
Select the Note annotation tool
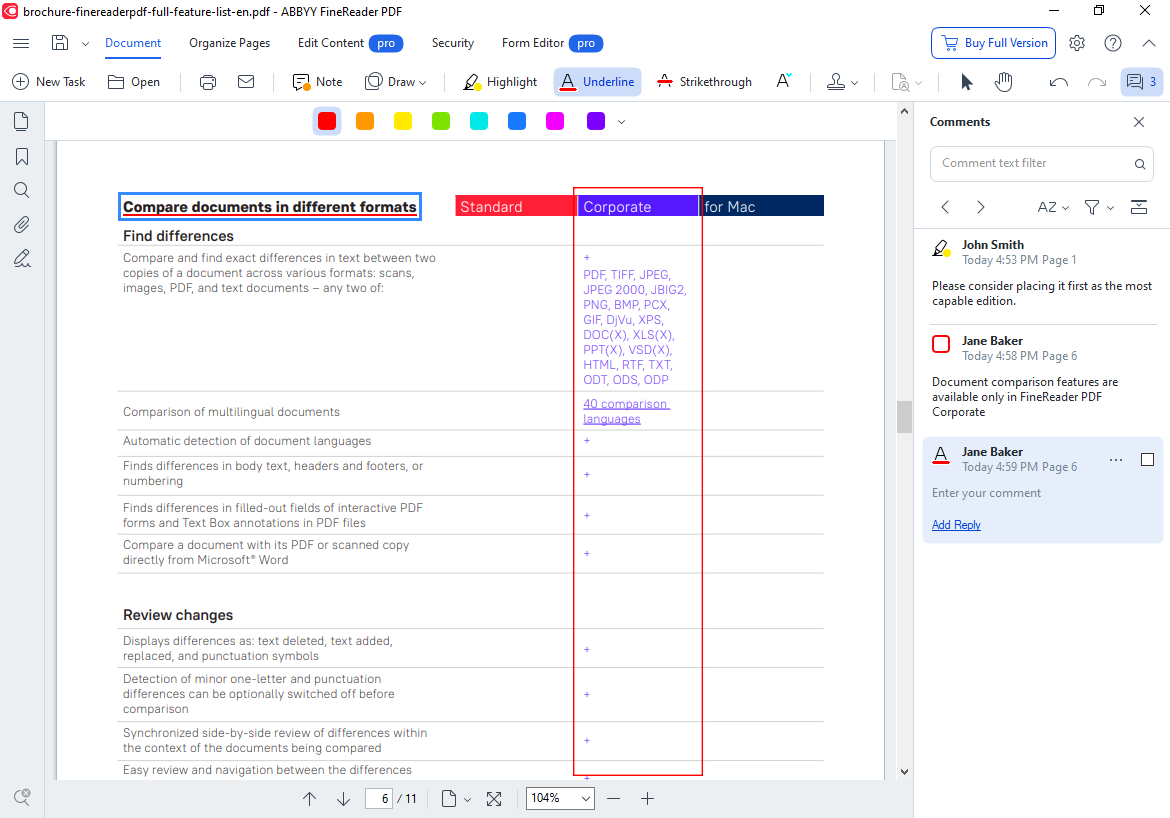[318, 82]
